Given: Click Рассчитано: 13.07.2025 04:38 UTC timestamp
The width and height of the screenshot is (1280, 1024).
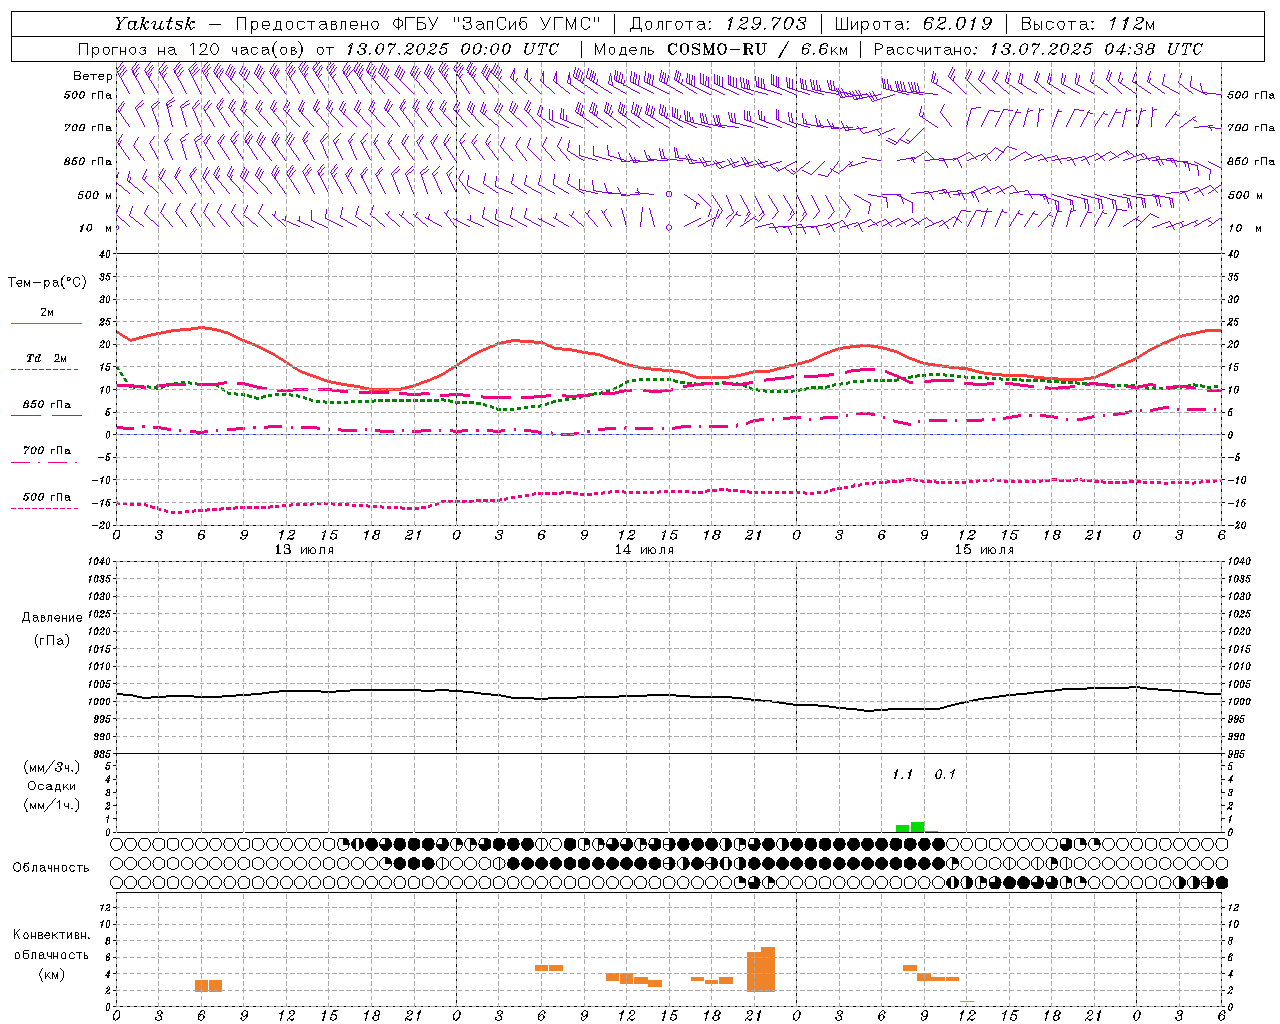Looking at the screenshot, I should (1038, 49).
